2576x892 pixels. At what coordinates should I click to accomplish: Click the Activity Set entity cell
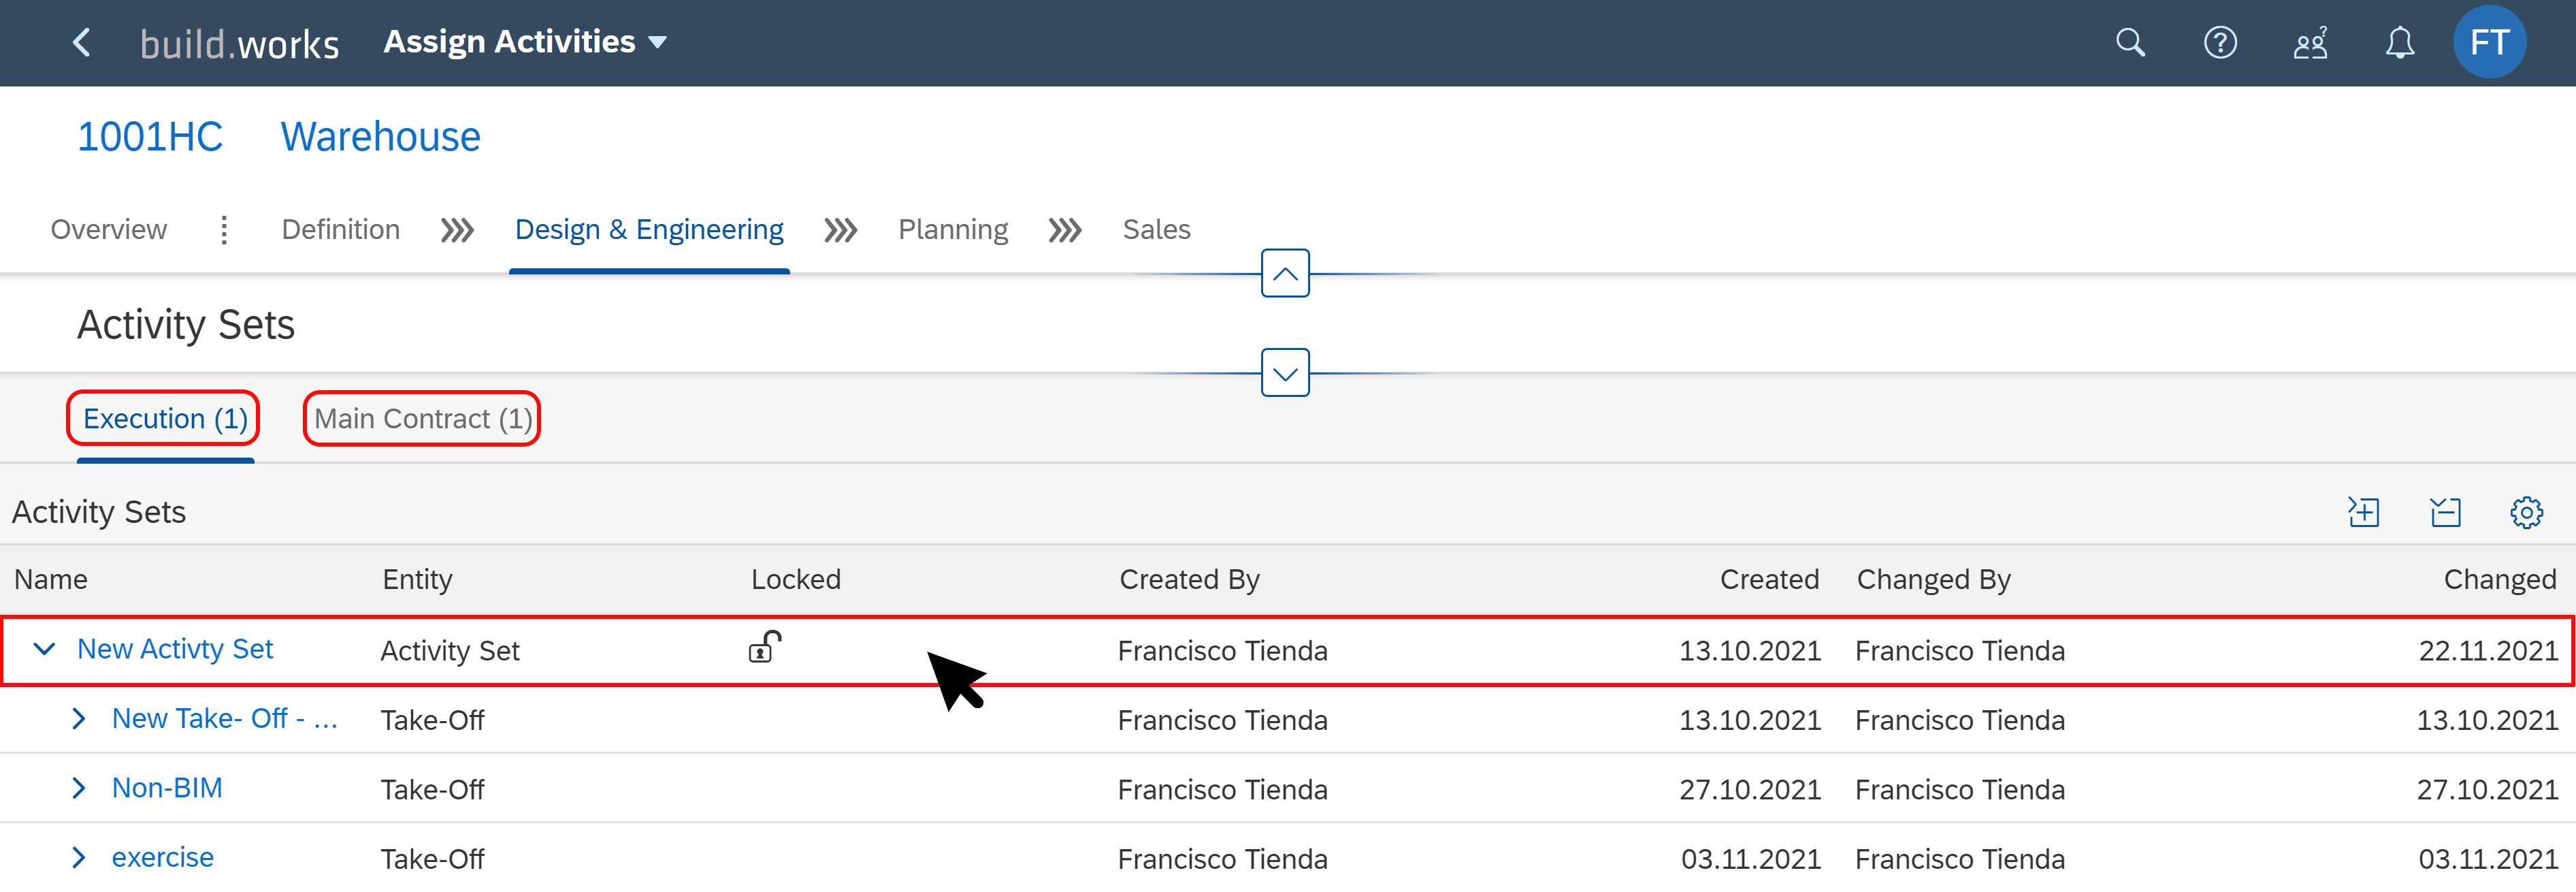(450, 651)
